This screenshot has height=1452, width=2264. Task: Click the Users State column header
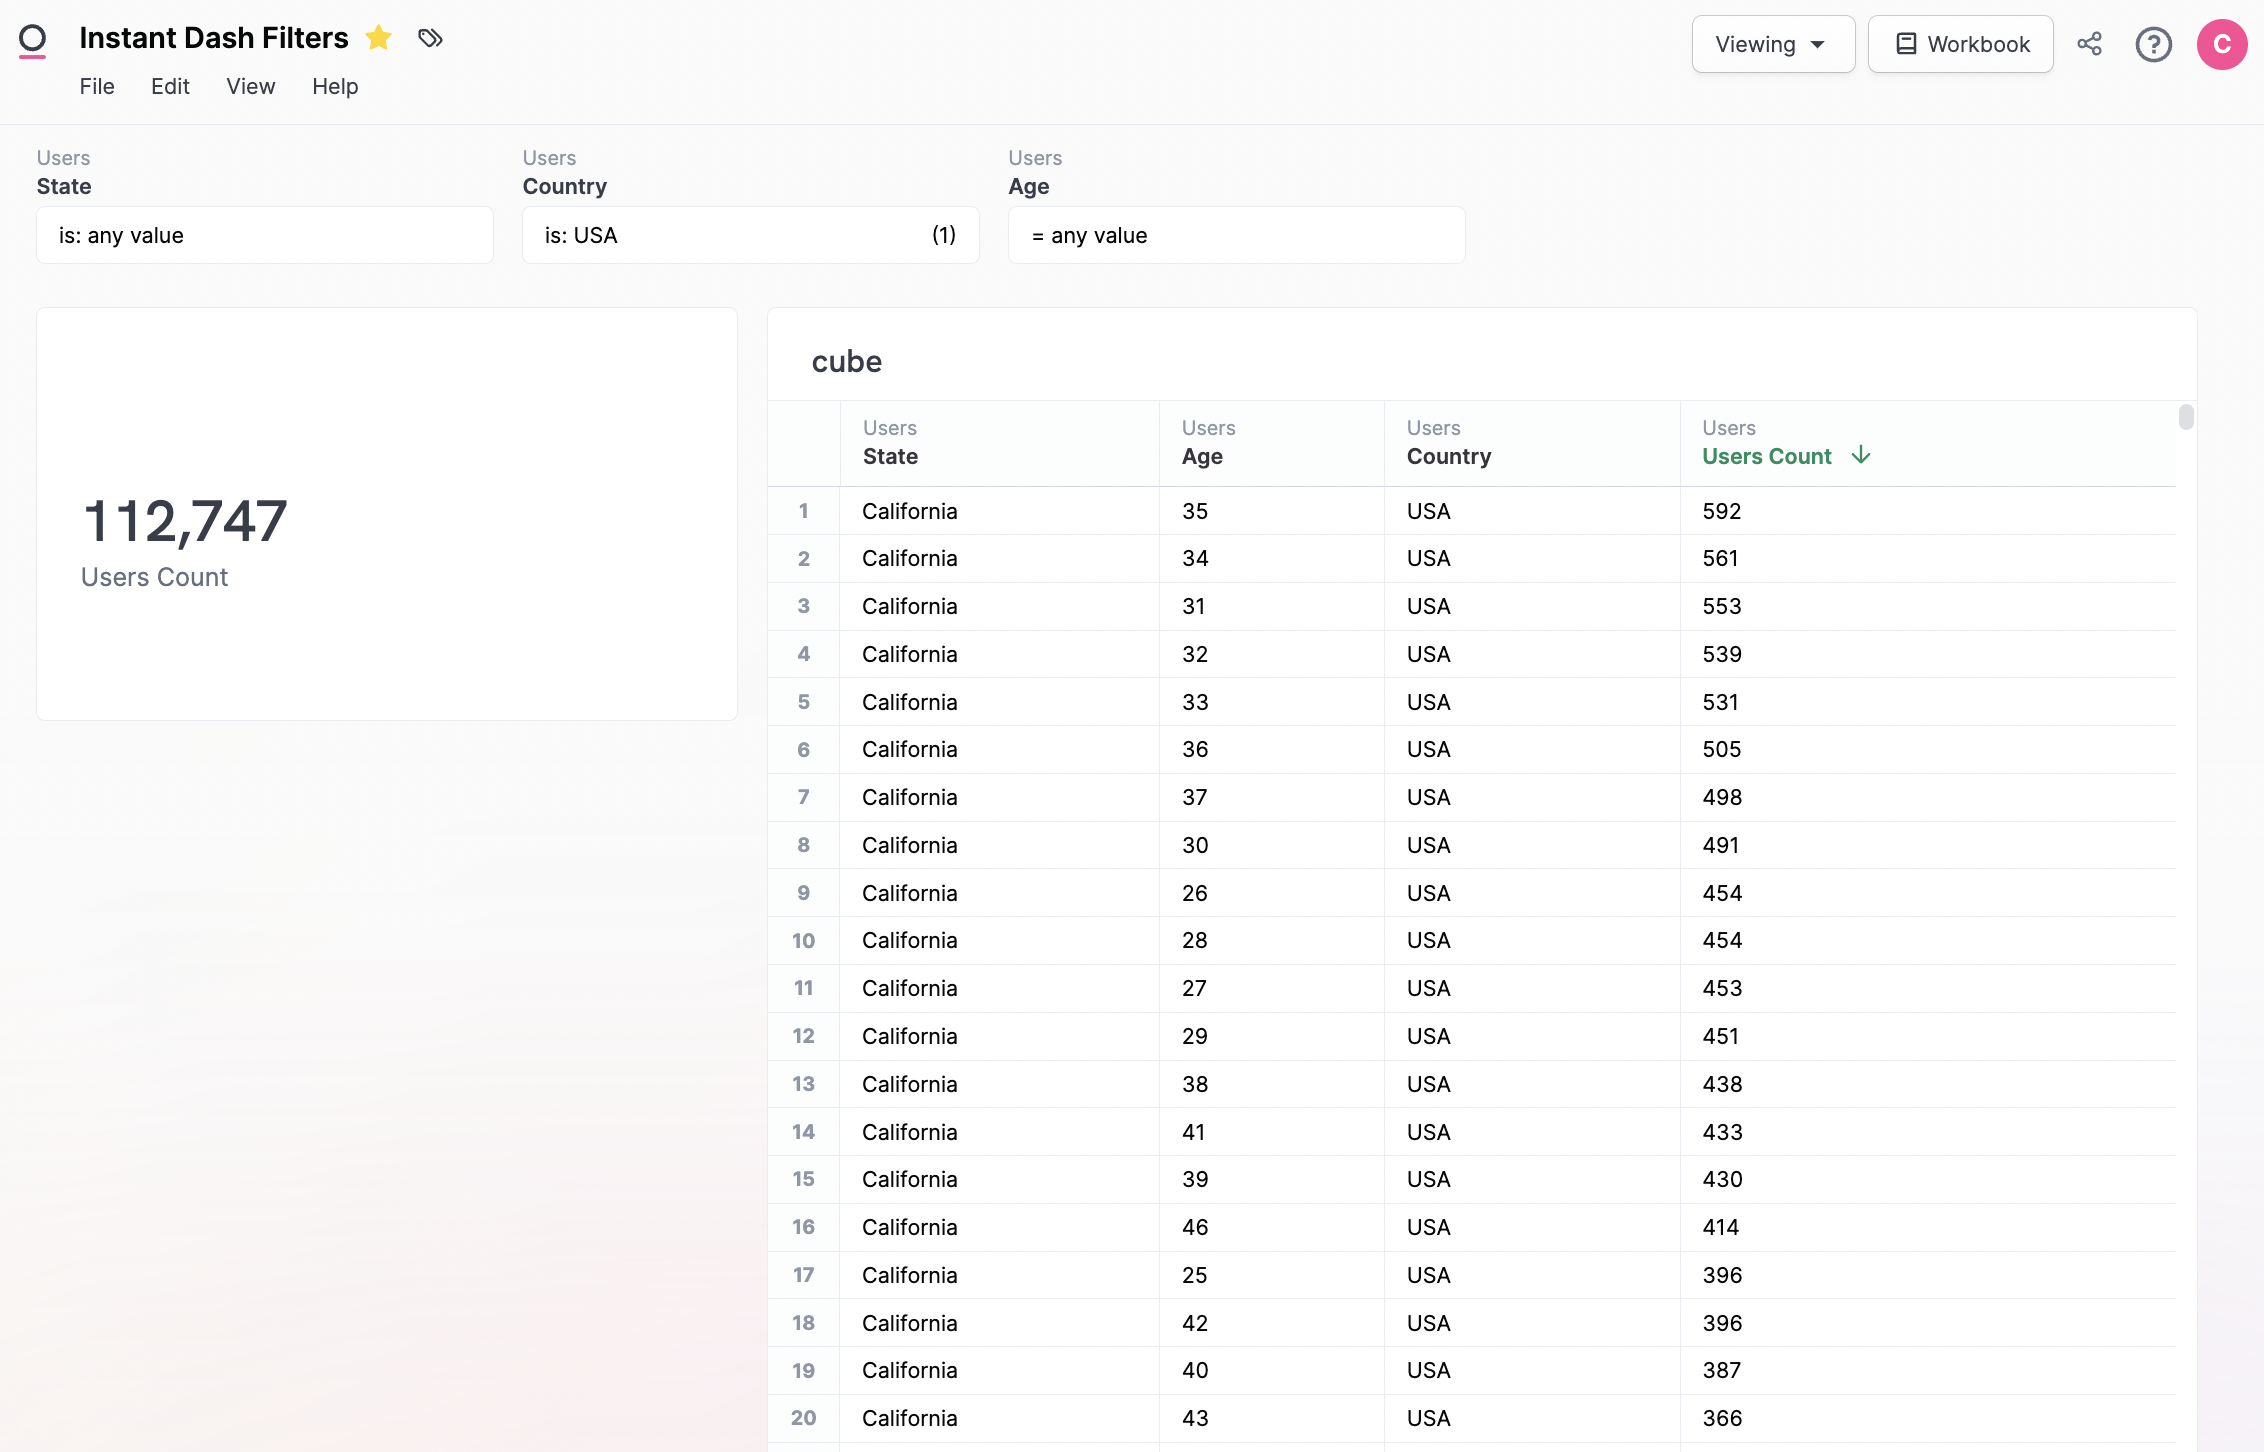coord(890,456)
